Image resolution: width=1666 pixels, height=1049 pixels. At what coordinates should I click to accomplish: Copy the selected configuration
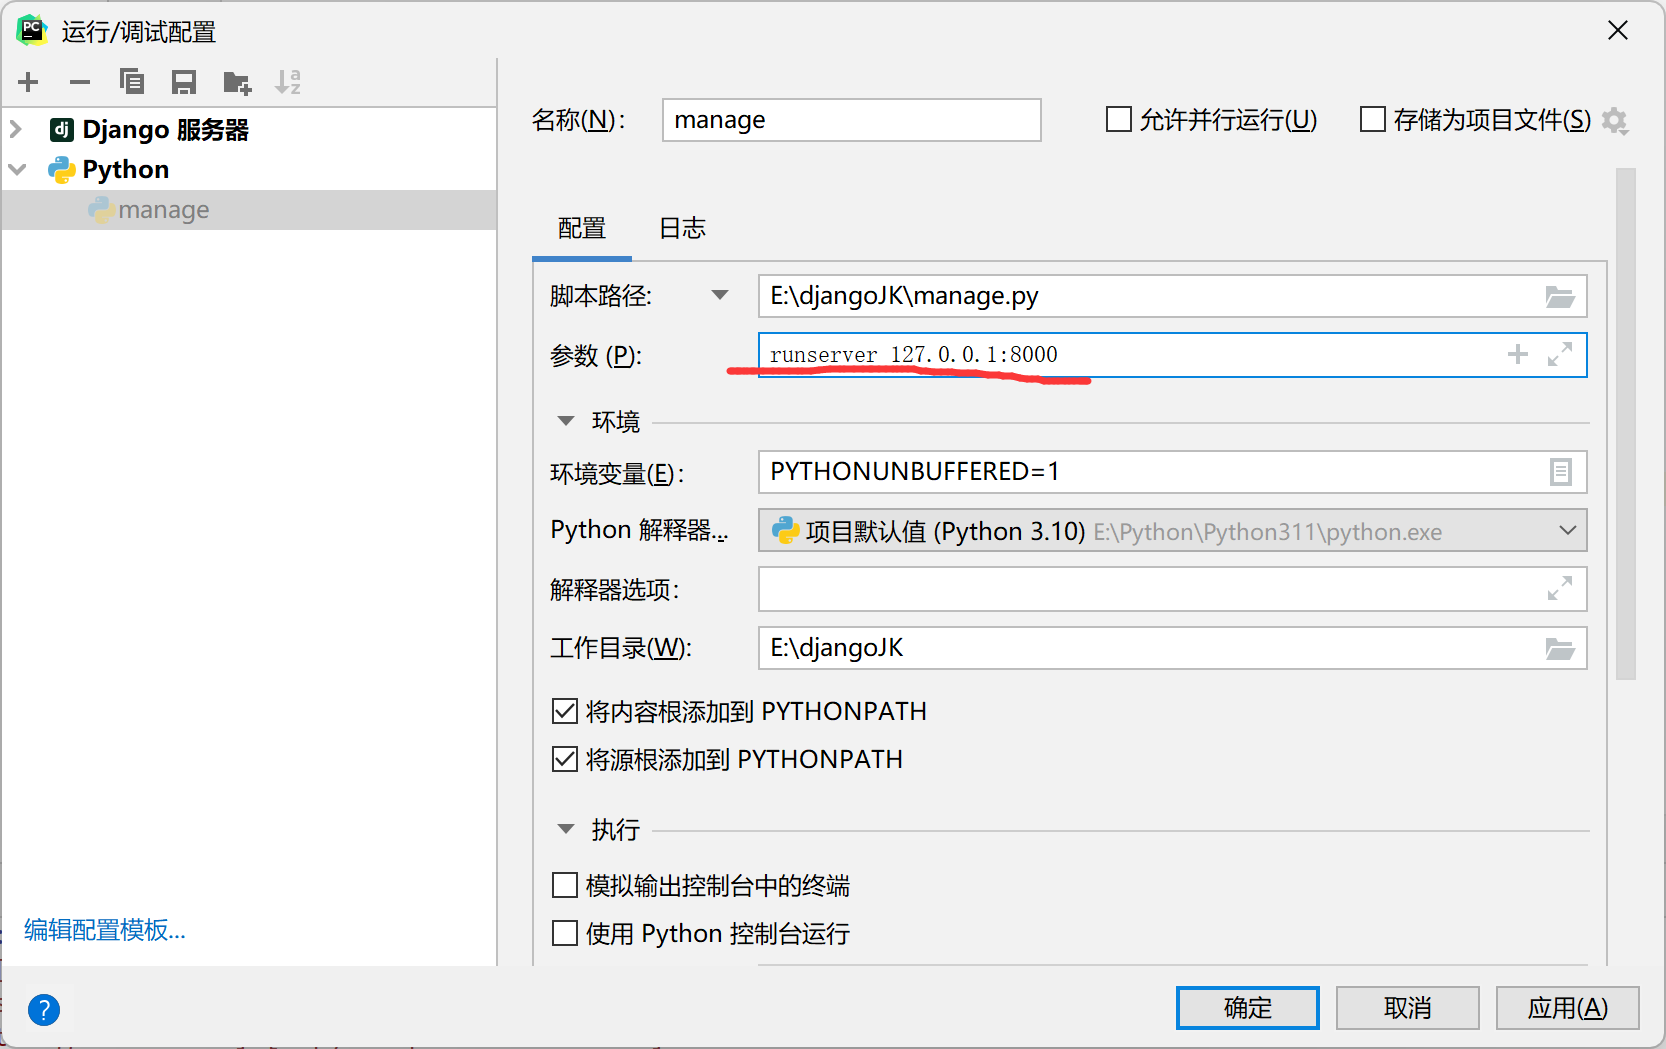coord(132,82)
